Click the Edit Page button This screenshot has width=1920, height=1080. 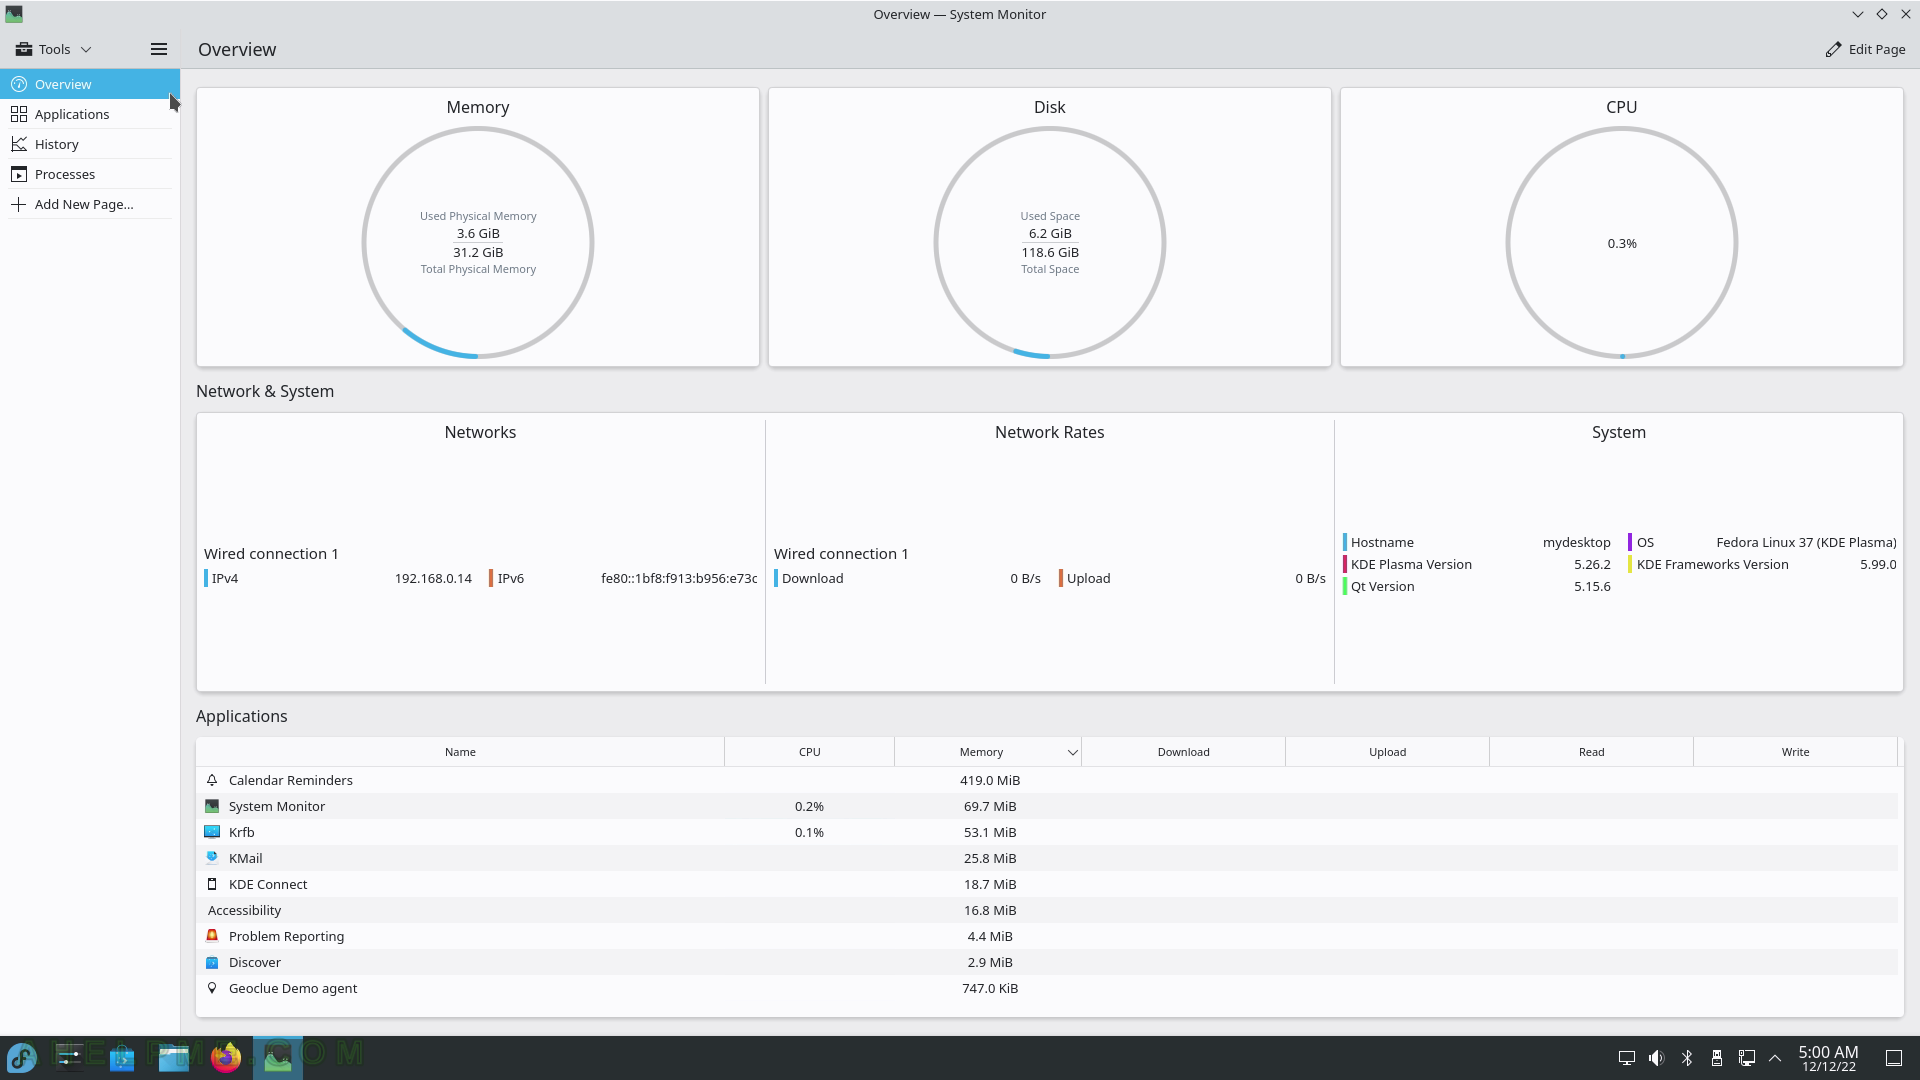[x=1865, y=49]
